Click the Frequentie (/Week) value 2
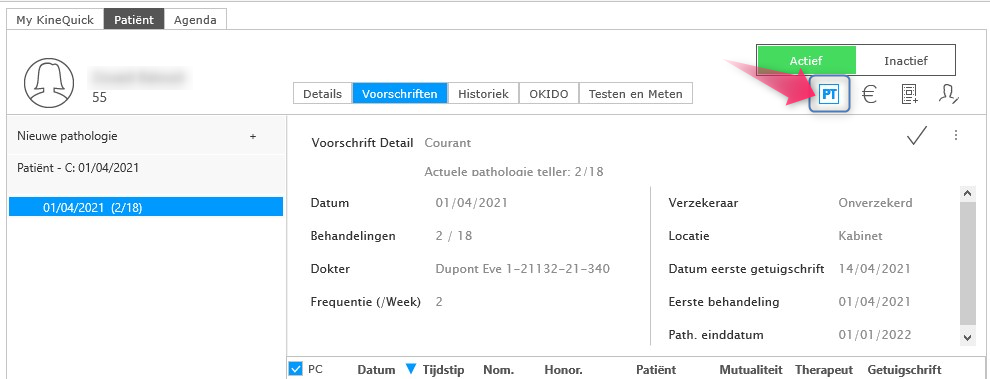The height and width of the screenshot is (379, 990). pos(439,301)
